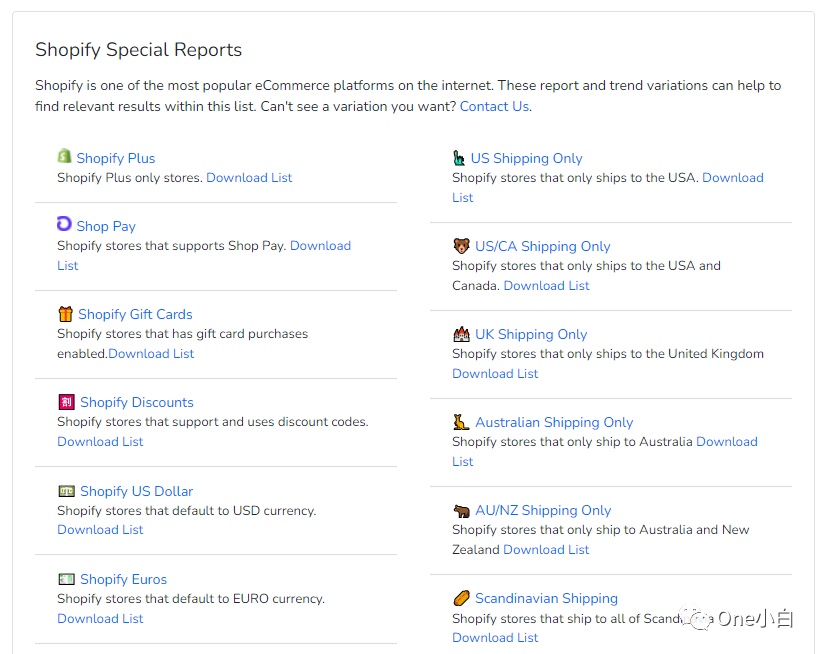The height and width of the screenshot is (654, 821).
Task: Open UK Shipping Only report
Action: click(531, 334)
